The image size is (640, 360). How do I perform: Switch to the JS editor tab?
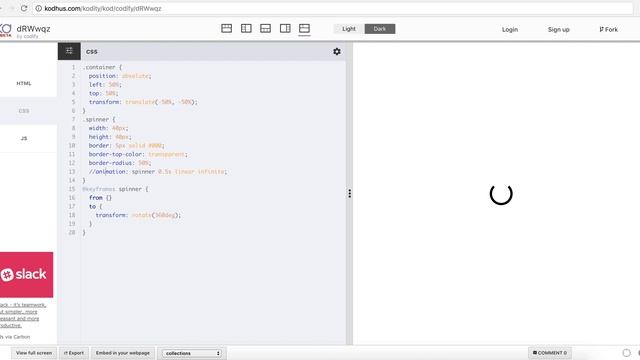pos(24,138)
